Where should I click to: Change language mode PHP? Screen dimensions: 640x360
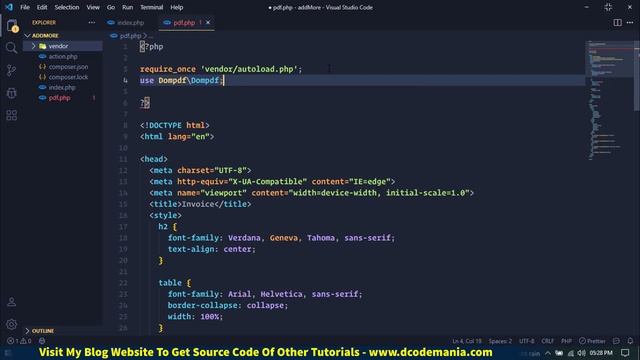tap(566, 341)
